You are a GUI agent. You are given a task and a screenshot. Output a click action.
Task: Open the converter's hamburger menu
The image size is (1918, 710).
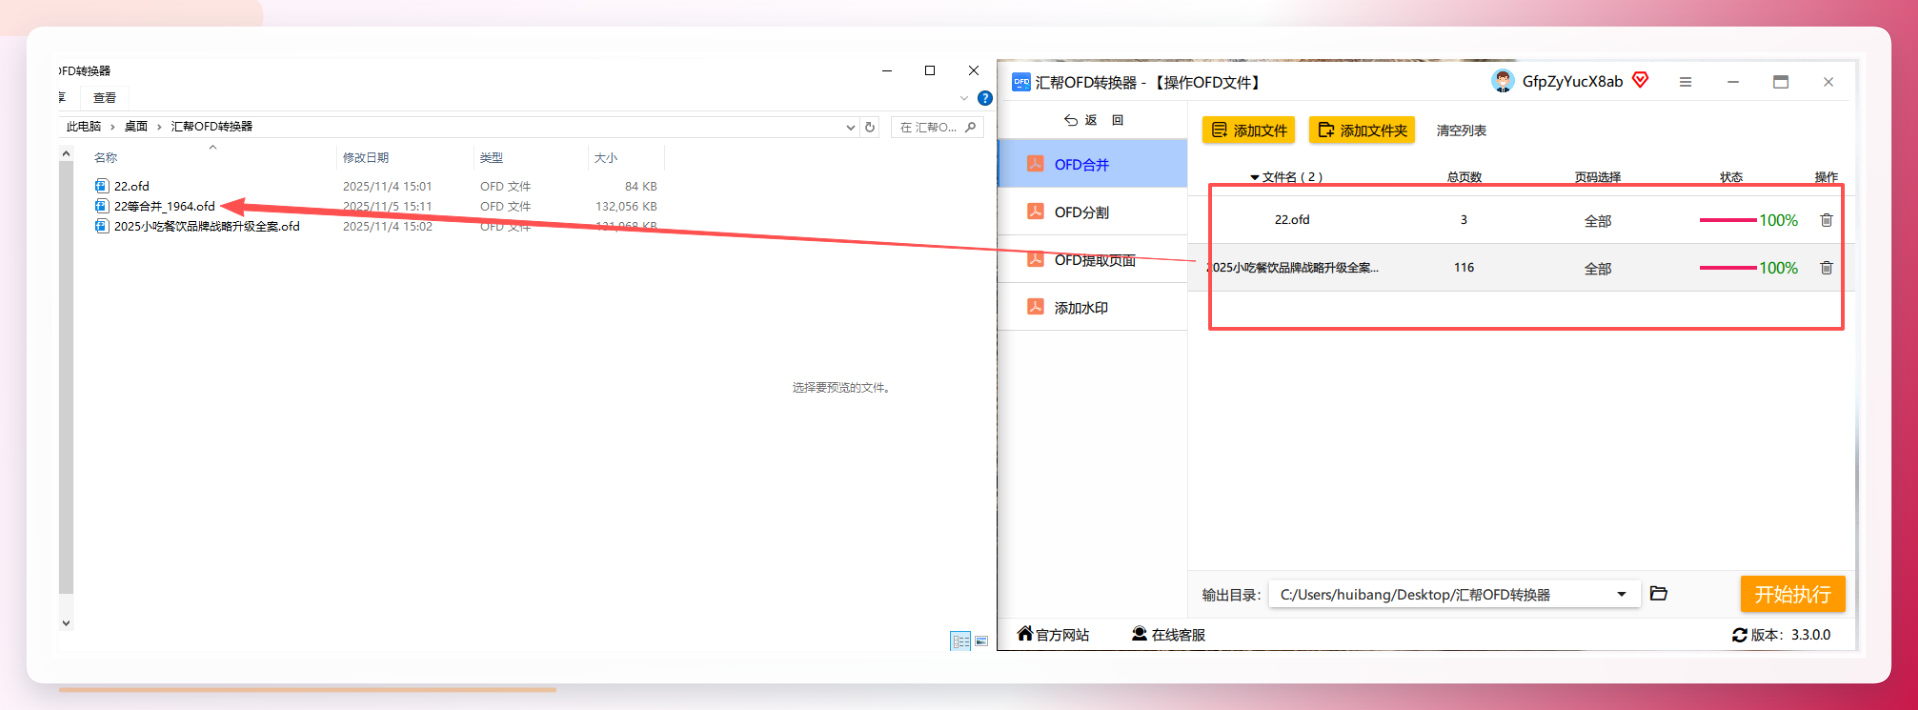1685,82
